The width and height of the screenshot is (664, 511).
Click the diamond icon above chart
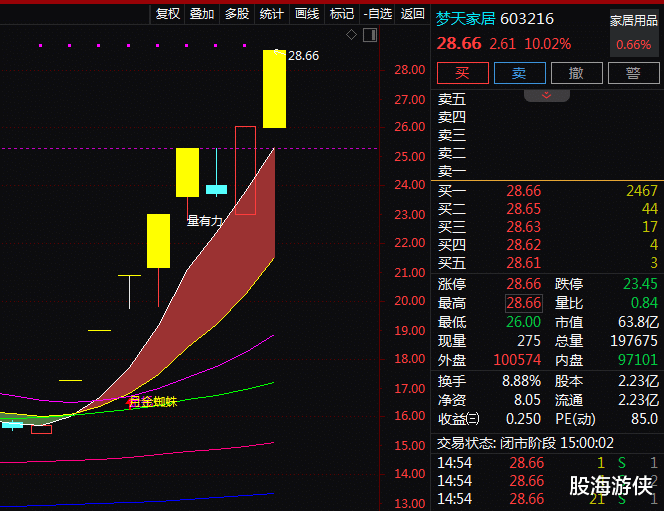[x=351, y=35]
